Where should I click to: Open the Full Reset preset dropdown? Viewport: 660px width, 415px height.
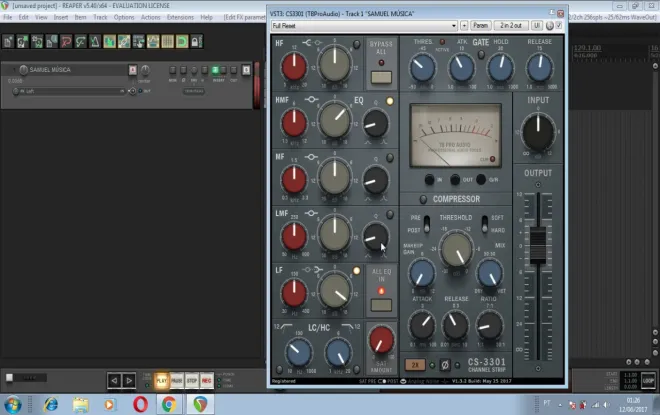[x=364, y=26]
